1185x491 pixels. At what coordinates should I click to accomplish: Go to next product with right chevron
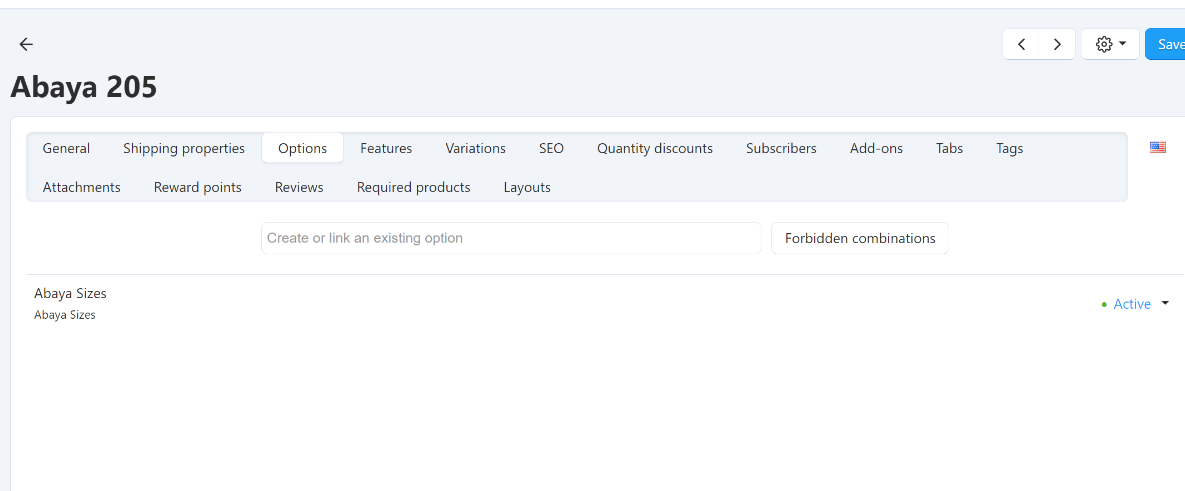(1057, 45)
